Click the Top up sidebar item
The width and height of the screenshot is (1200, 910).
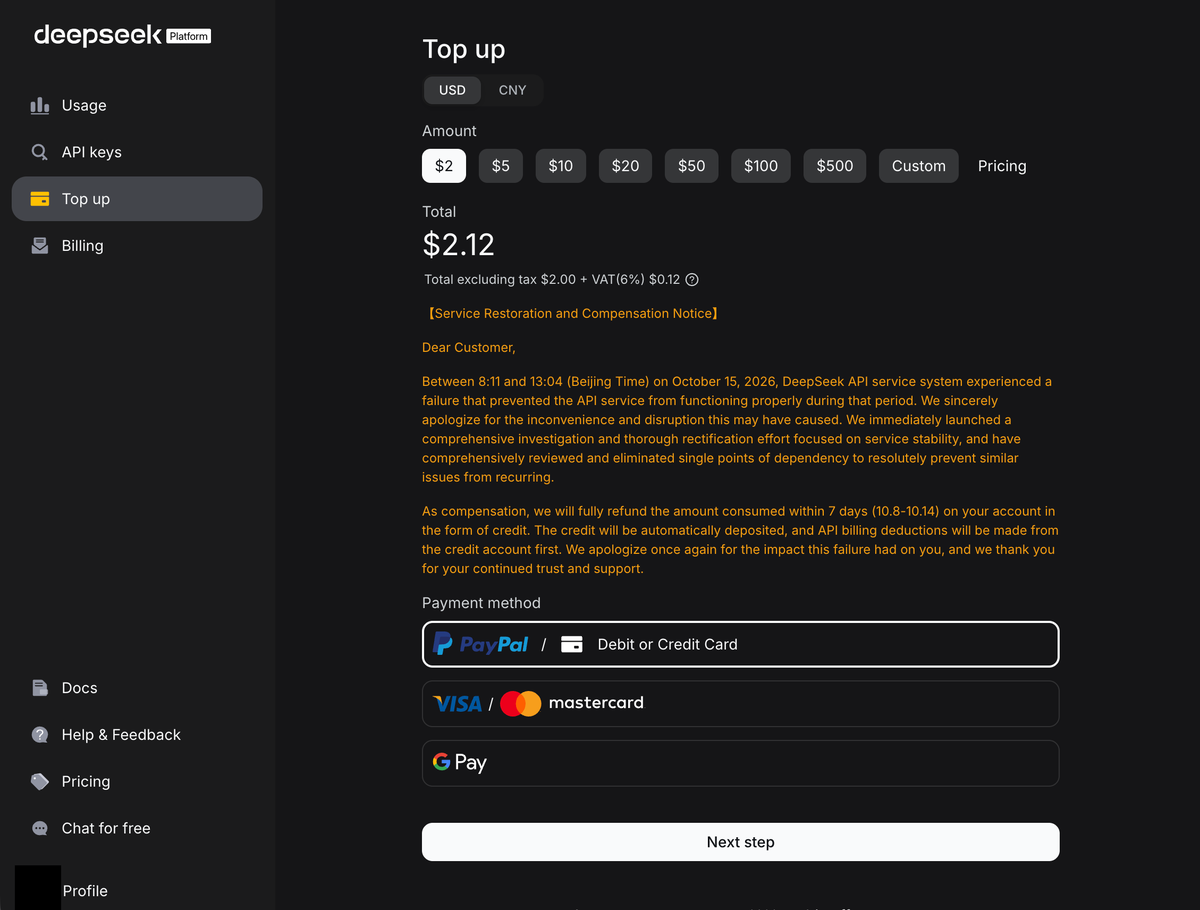coord(137,199)
